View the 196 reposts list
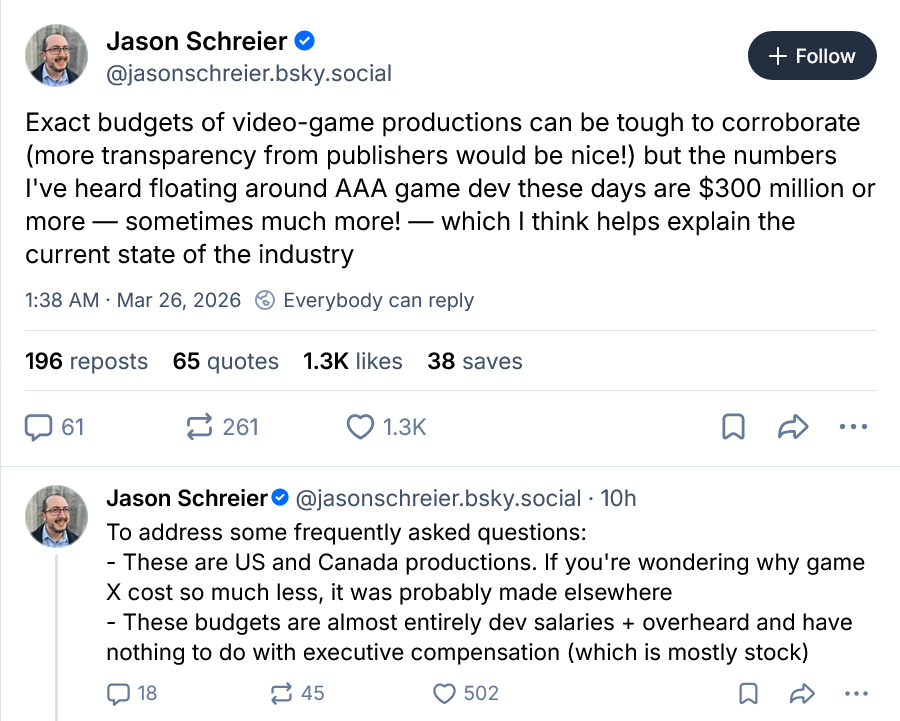The height and width of the screenshot is (721, 900). click(x=86, y=361)
